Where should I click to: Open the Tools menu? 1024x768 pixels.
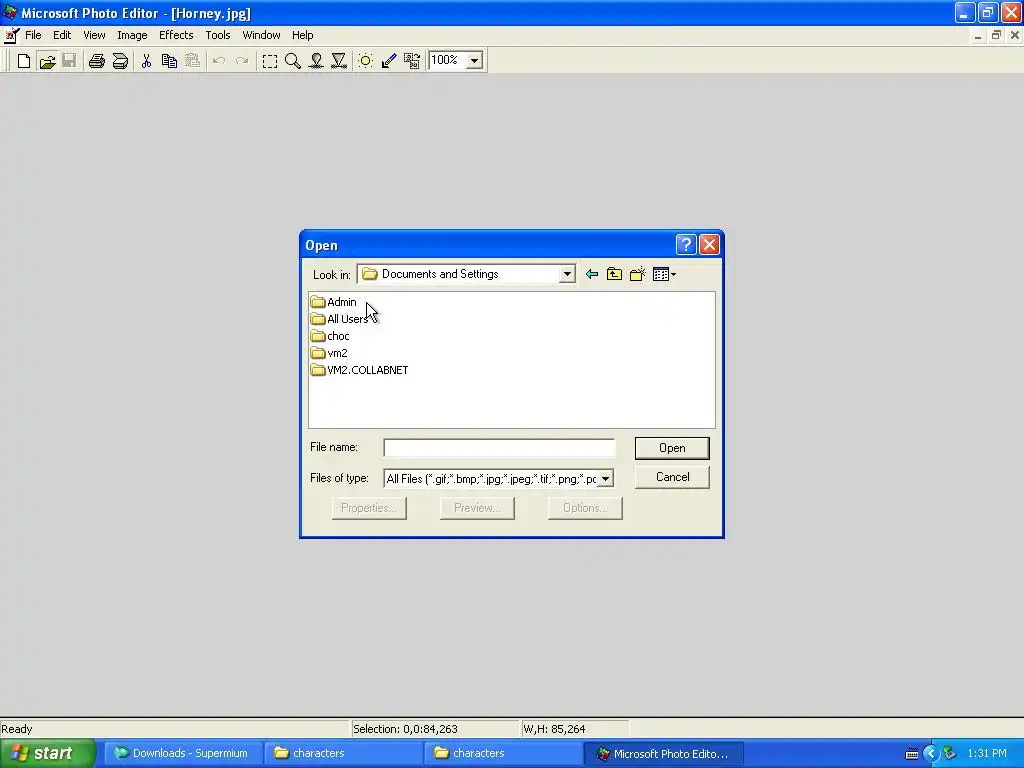217,35
